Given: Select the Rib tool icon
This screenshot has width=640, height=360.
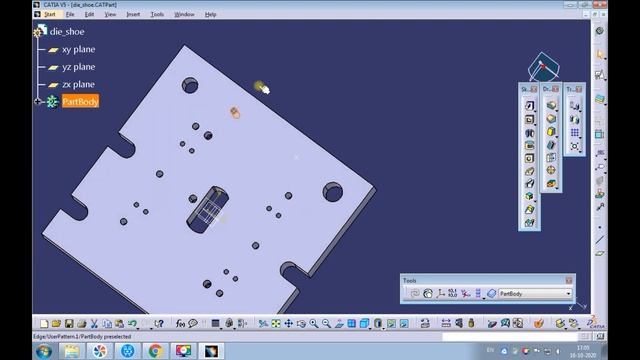Looking at the screenshot, I should click(x=529, y=171).
